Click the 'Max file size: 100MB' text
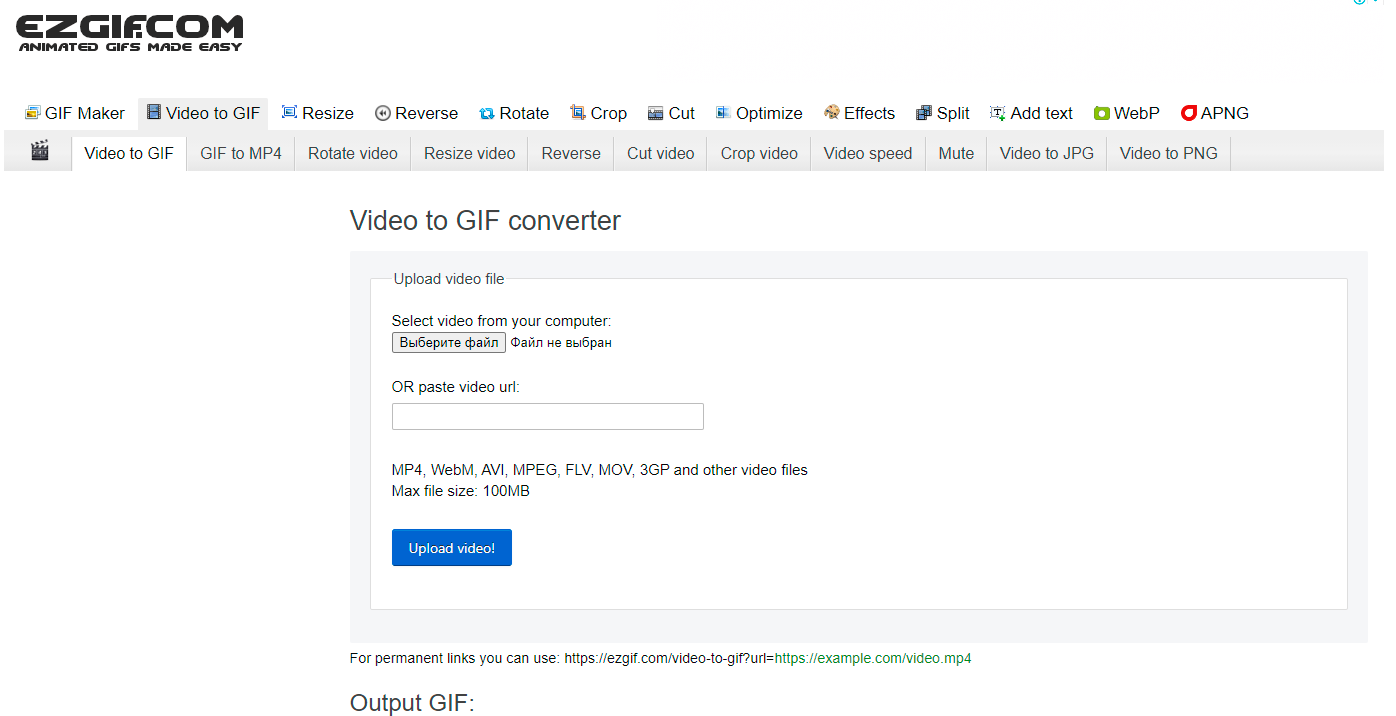This screenshot has width=1396, height=716. 461,491
